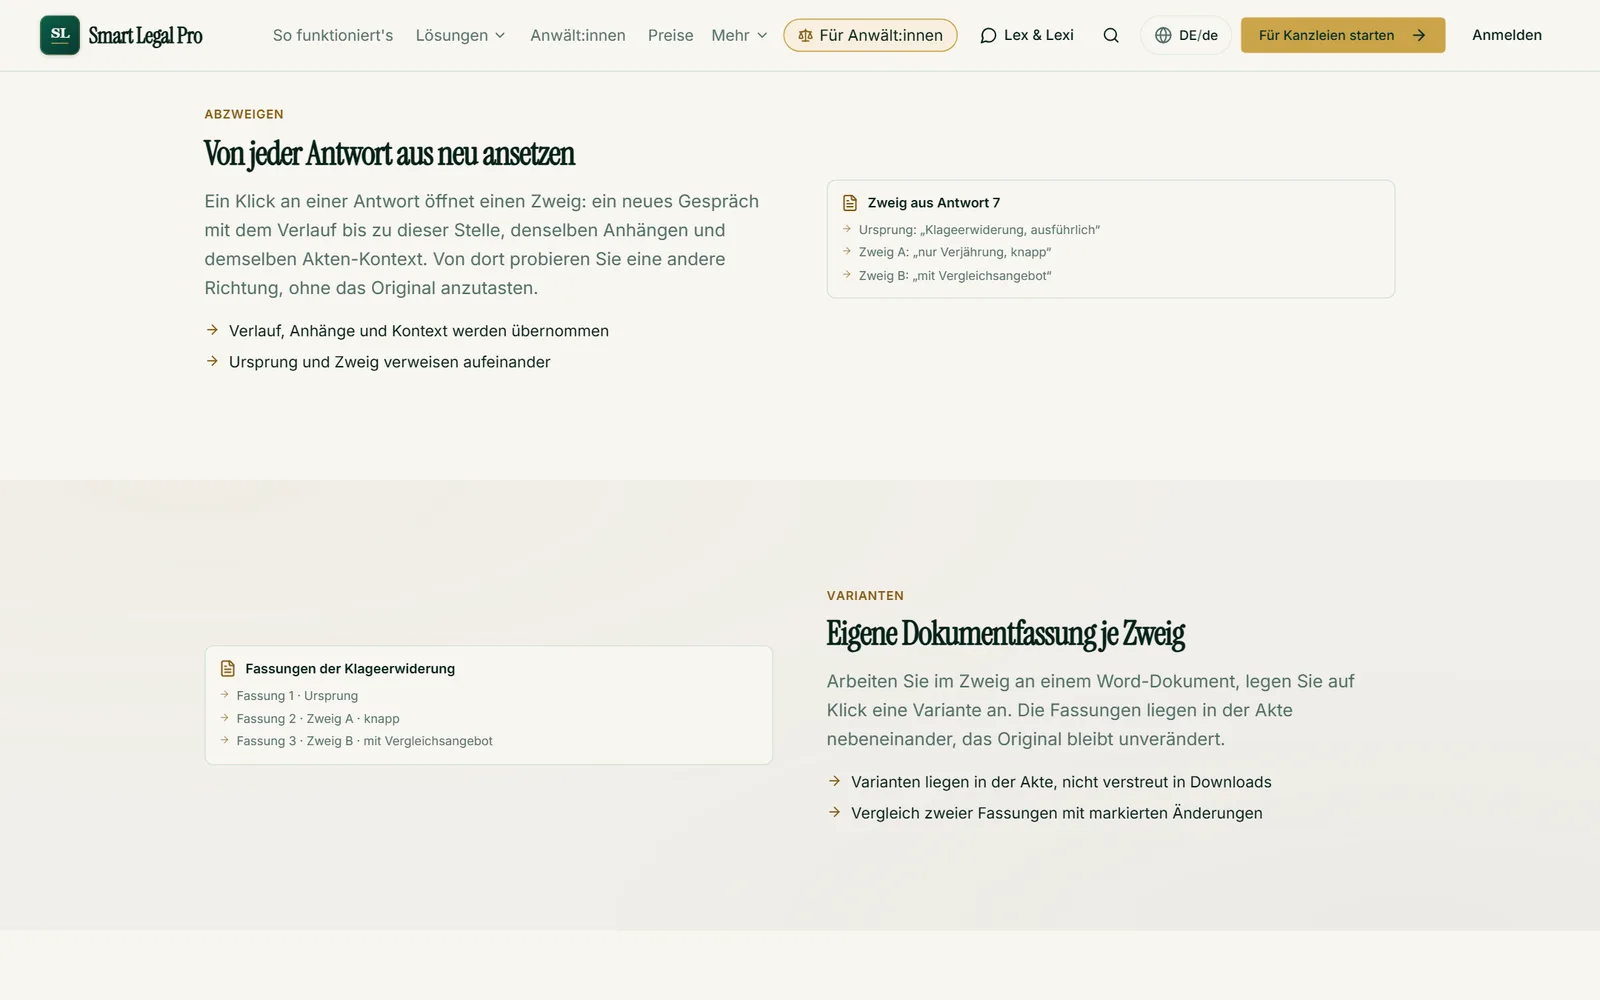The image size is (1600, 1000).
Task: Expand the Mehr dropdown menu
Action: point(740,35)
